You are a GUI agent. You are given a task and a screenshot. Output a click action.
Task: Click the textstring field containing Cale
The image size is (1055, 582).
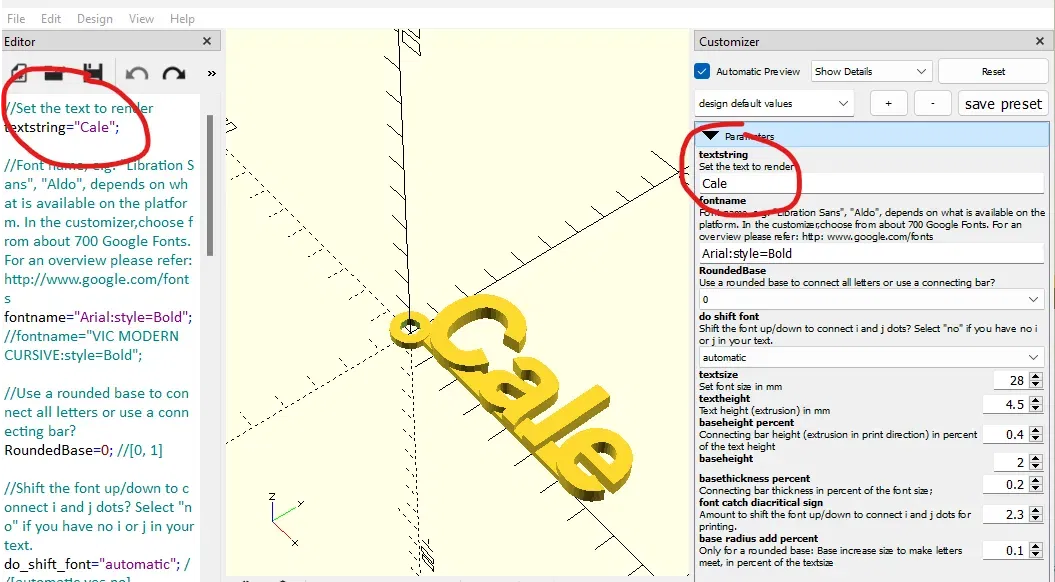tap(871, 183)
